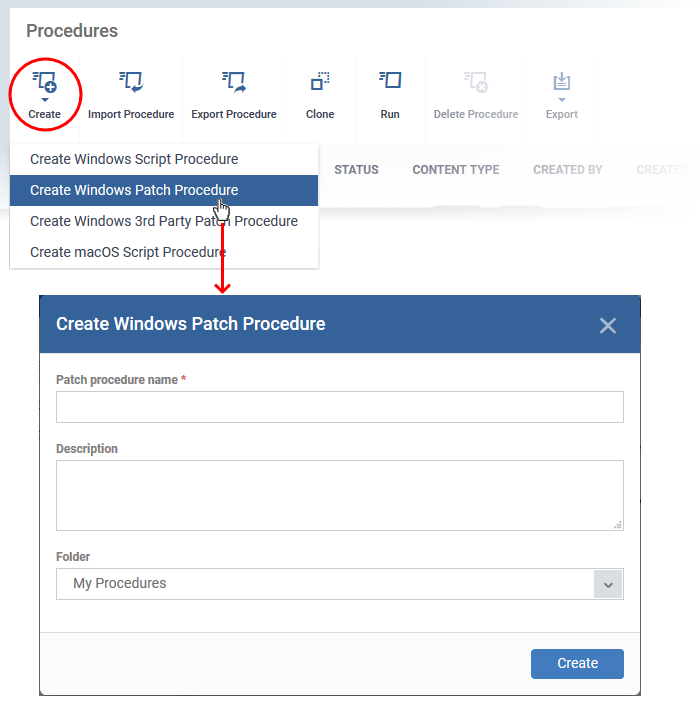The width and height of the screenshot is (700, 701).
Task: Click the Delete Procedure icon
Action: pos(476,82)
